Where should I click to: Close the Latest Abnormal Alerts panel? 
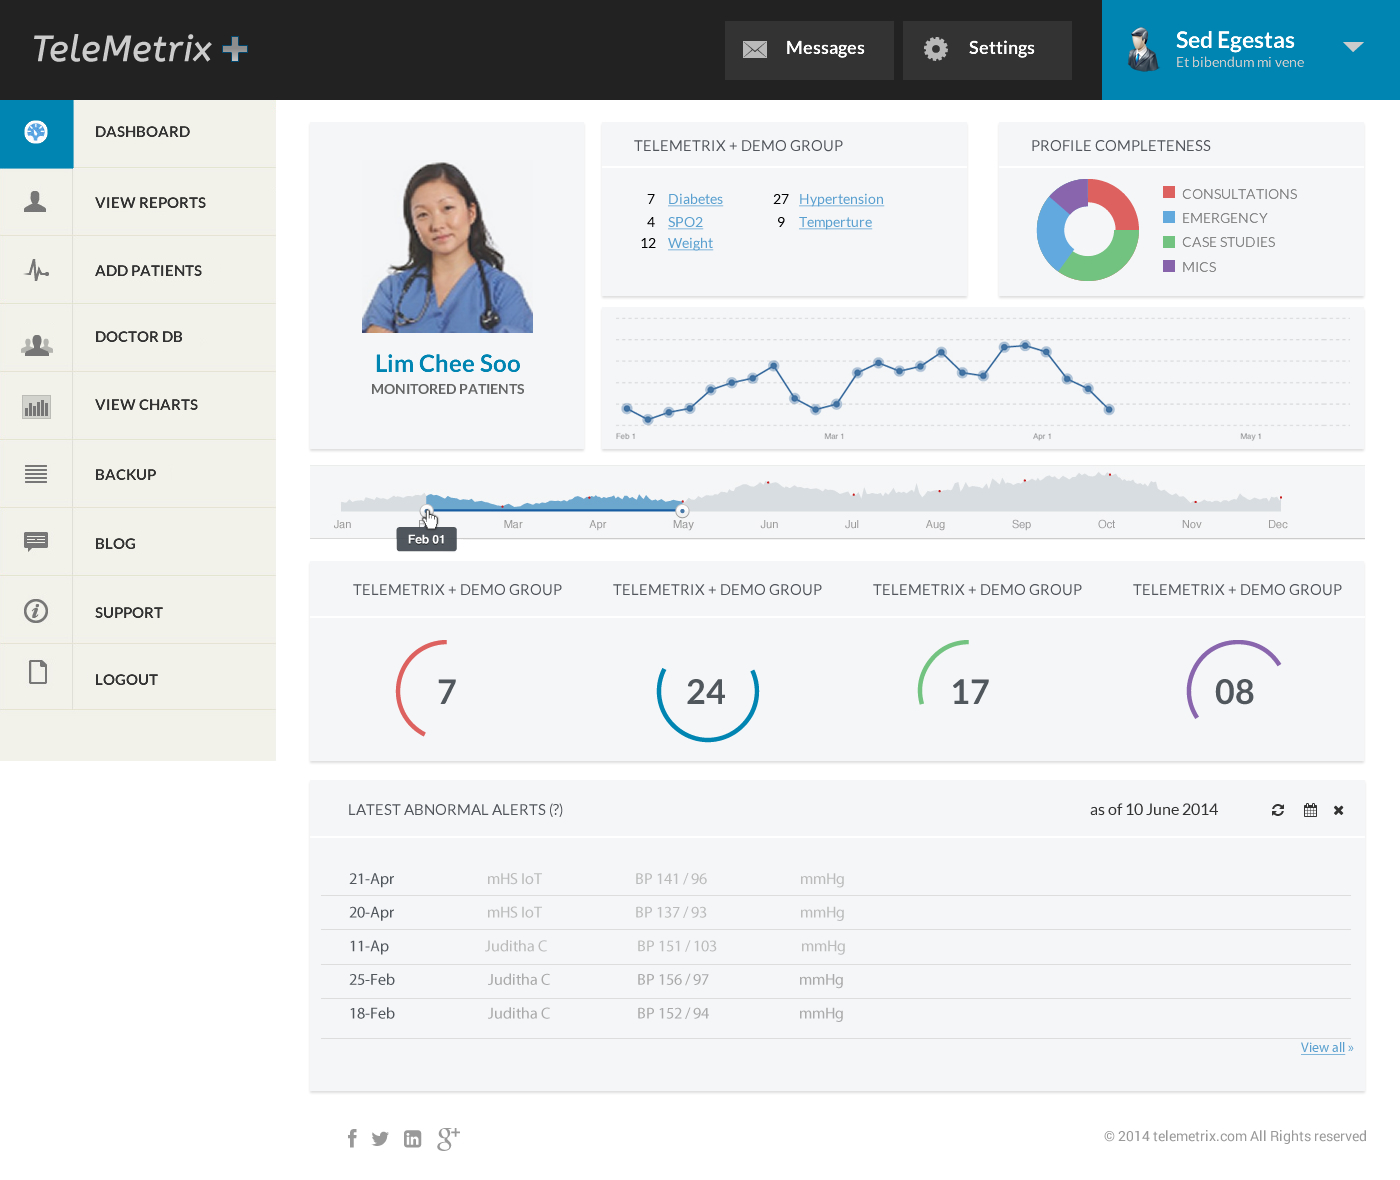click(1338, 810)
